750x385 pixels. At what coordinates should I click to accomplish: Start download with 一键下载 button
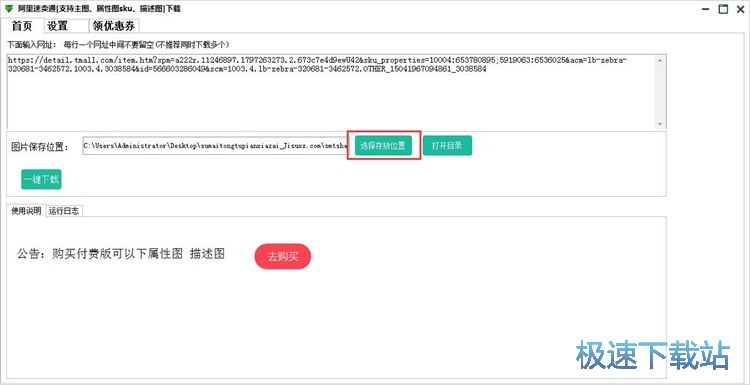pos(41,179)
